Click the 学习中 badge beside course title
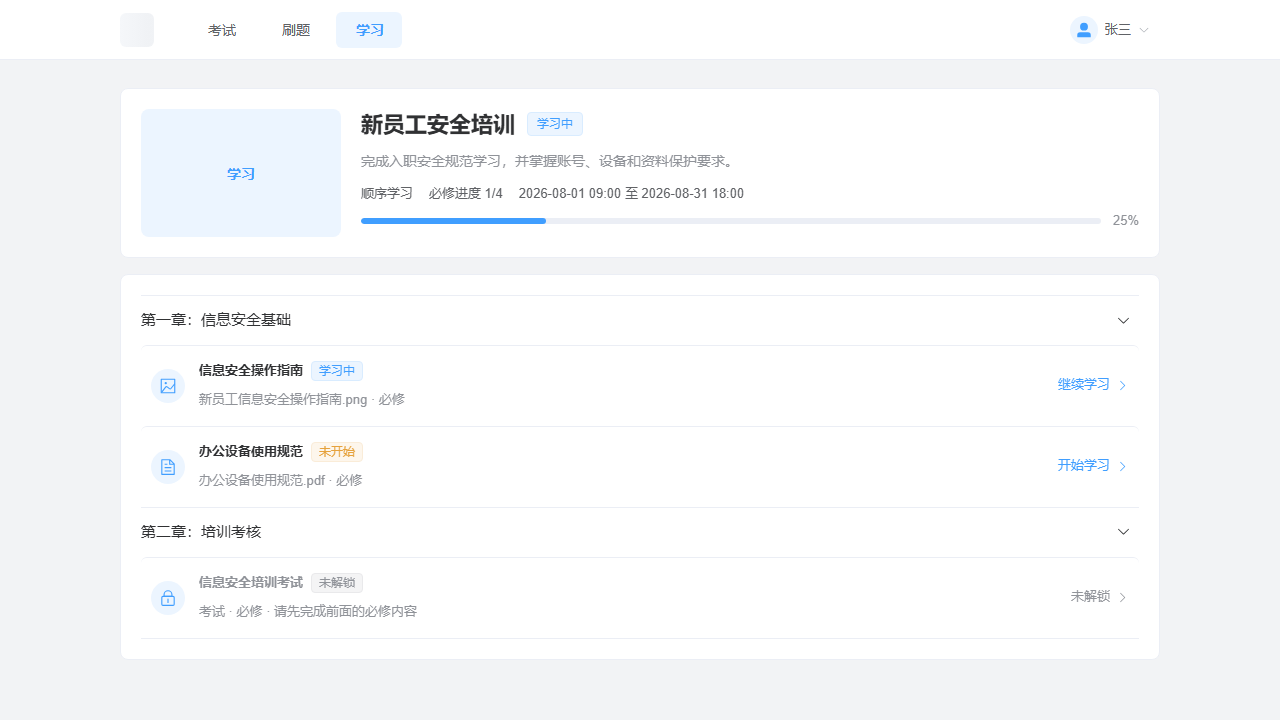Screen dimensions: 1280x720 [555, 124]
